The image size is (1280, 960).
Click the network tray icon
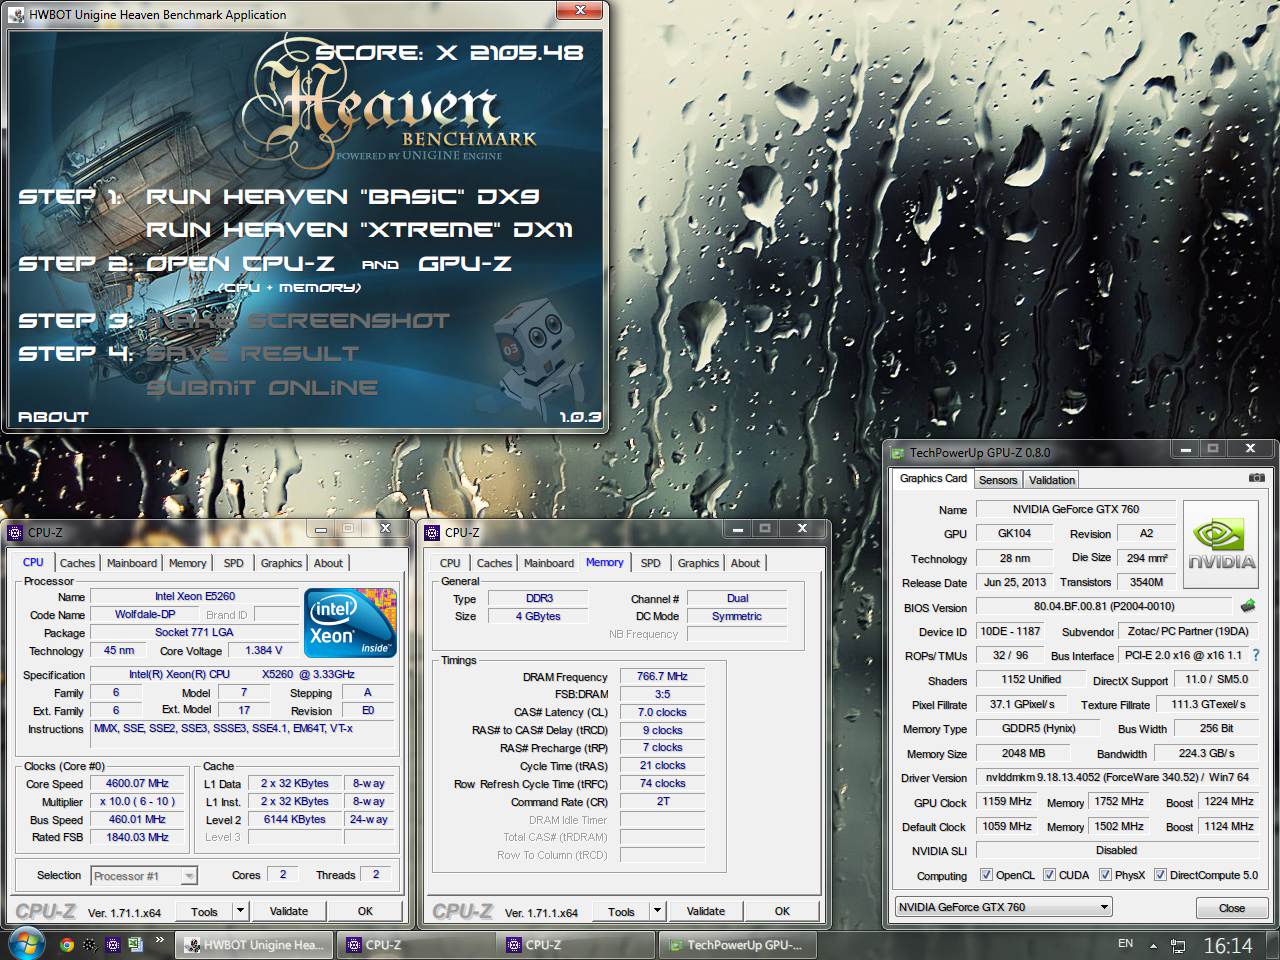pyautogui.click(x=1178, y=945)
